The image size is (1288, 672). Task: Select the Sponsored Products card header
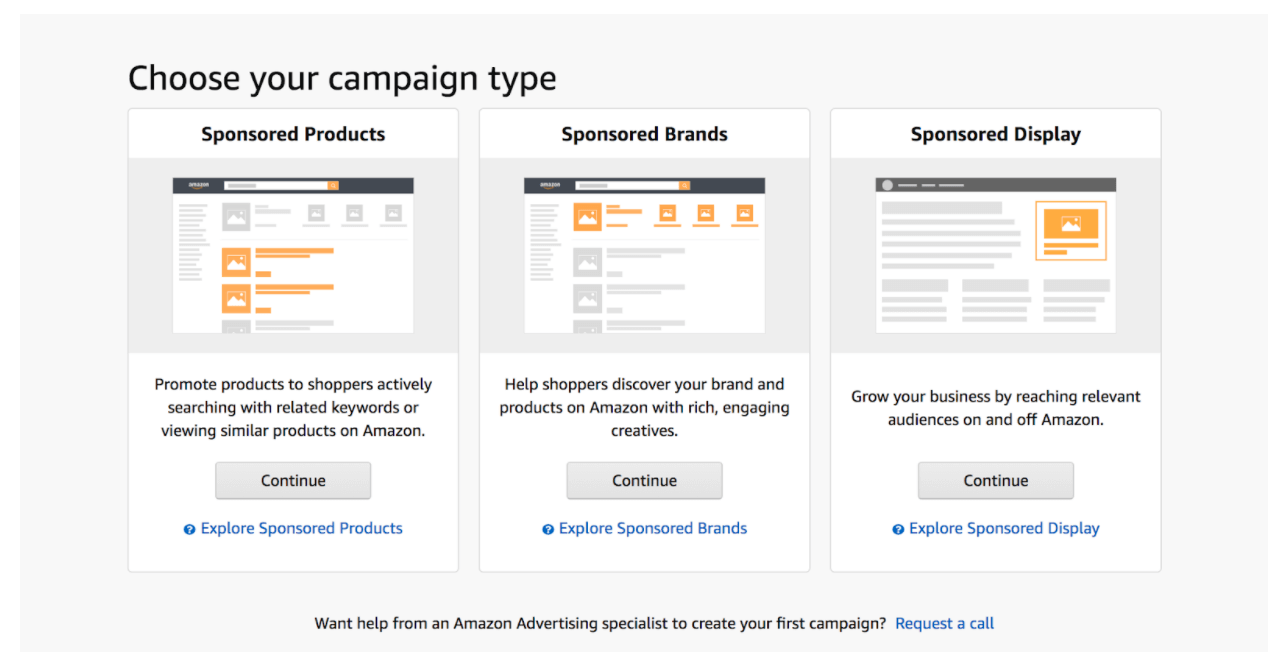tap(293, 133)
